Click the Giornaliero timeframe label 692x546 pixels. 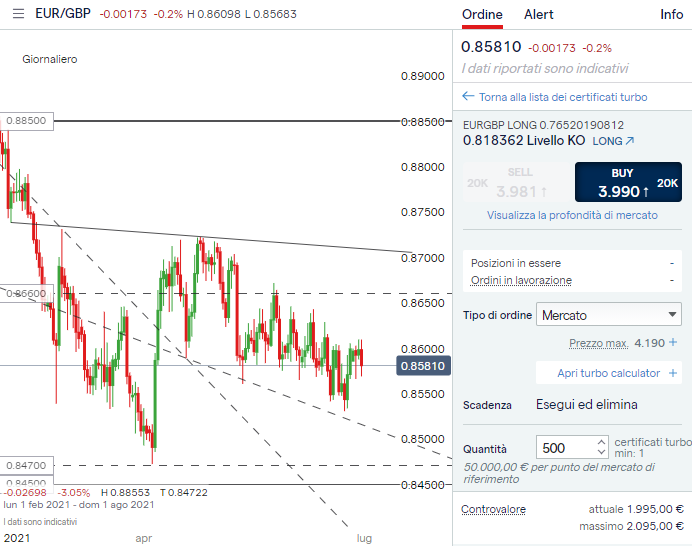50,59
